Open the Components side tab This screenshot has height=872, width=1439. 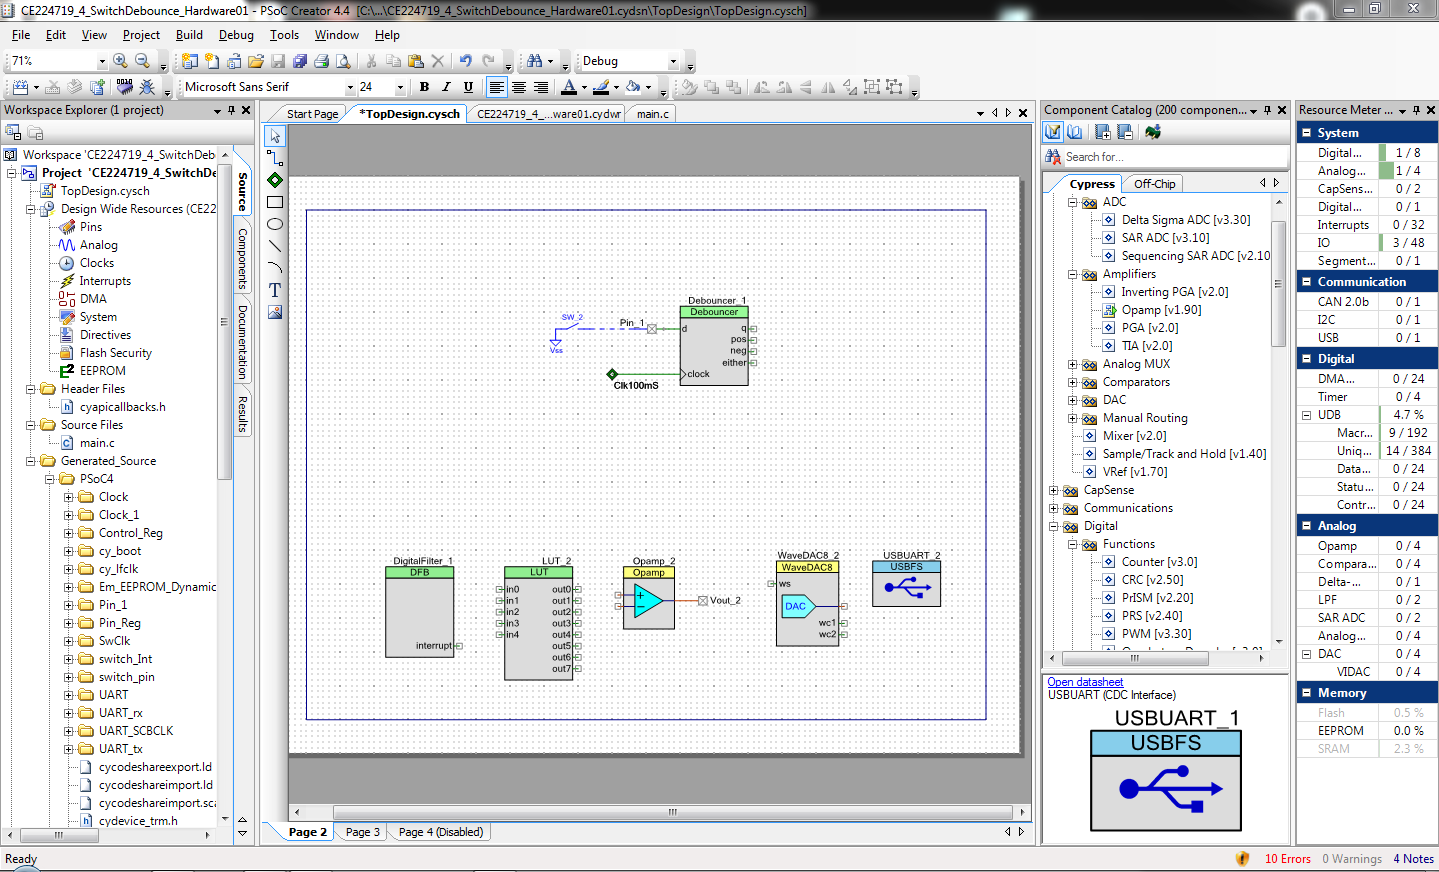[242, 258]
